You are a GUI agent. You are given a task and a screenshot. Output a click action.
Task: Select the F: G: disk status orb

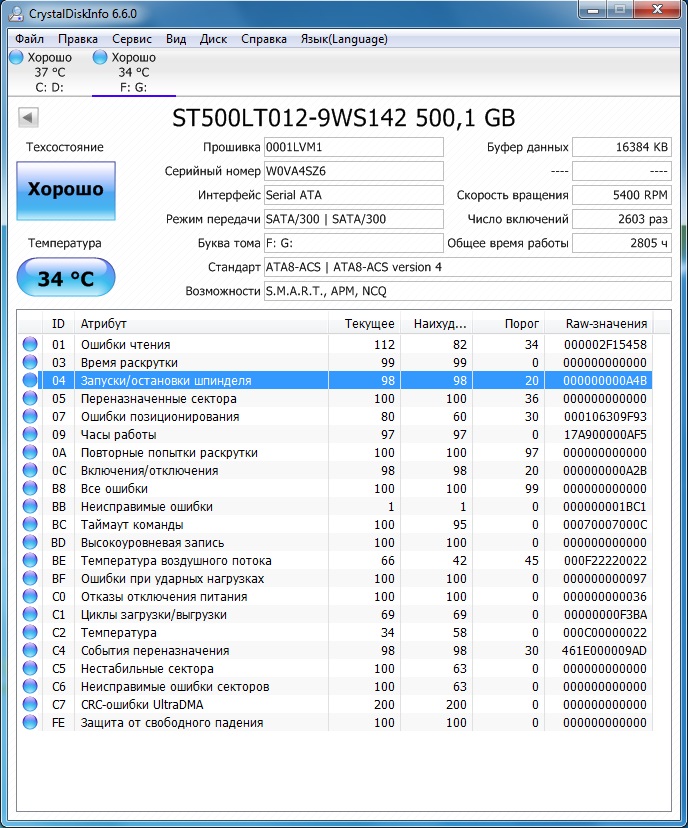pyautogui.click(x=100, y=58)
